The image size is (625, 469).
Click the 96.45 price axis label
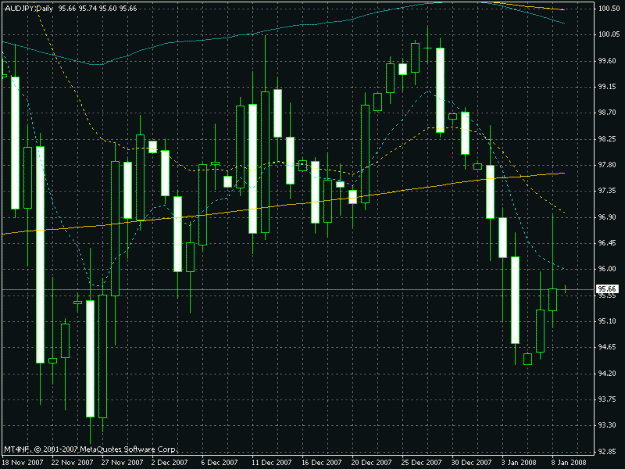click(x=608, y=243)
